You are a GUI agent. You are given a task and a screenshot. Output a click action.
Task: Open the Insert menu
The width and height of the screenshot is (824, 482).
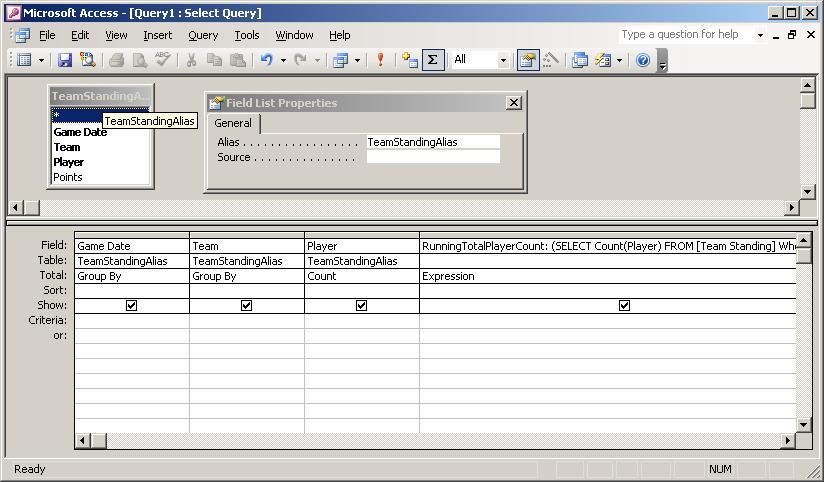click(158, 35)
